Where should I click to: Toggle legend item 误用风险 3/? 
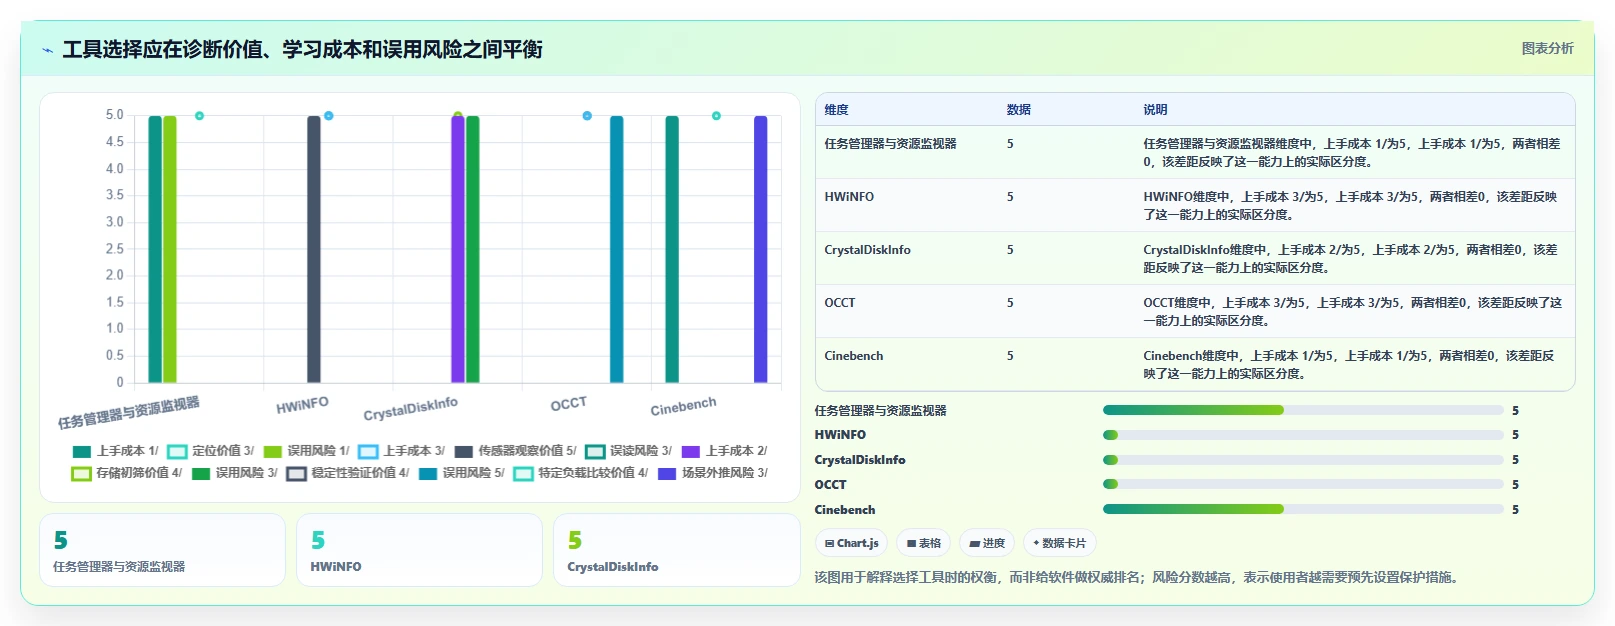click(x=234, y=473)
